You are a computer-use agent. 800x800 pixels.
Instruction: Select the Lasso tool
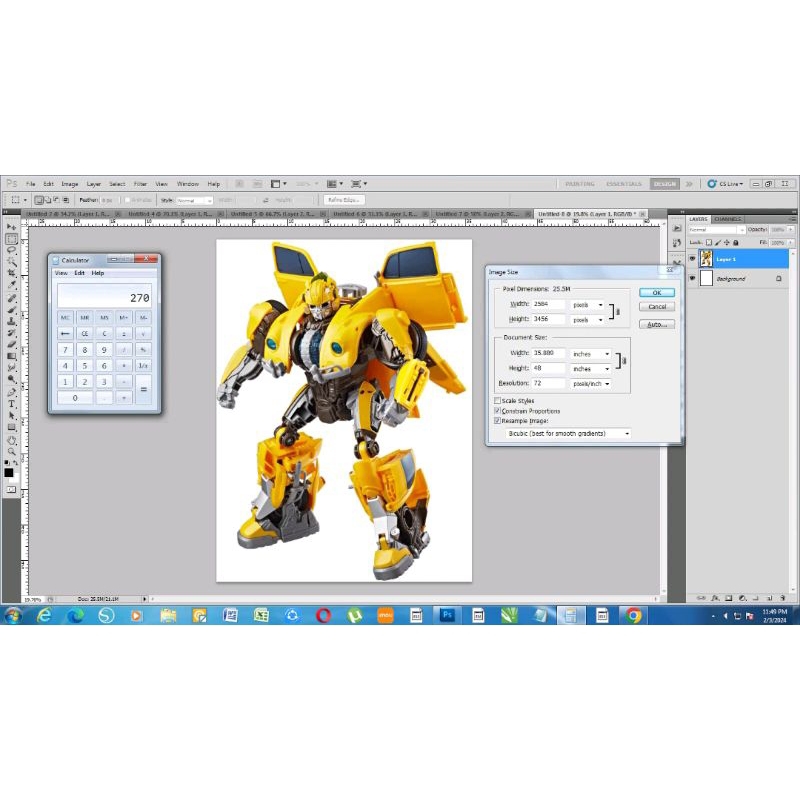[12, 250]
